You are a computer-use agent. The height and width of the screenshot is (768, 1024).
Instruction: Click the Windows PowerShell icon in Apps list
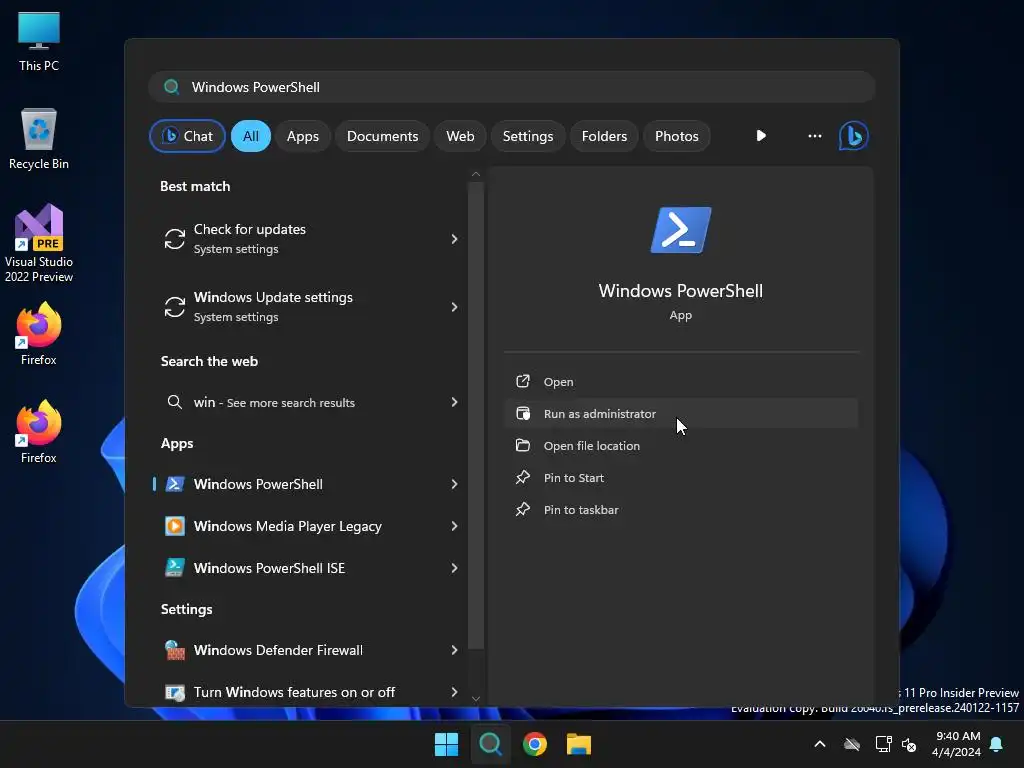click(x=174, y=484)
